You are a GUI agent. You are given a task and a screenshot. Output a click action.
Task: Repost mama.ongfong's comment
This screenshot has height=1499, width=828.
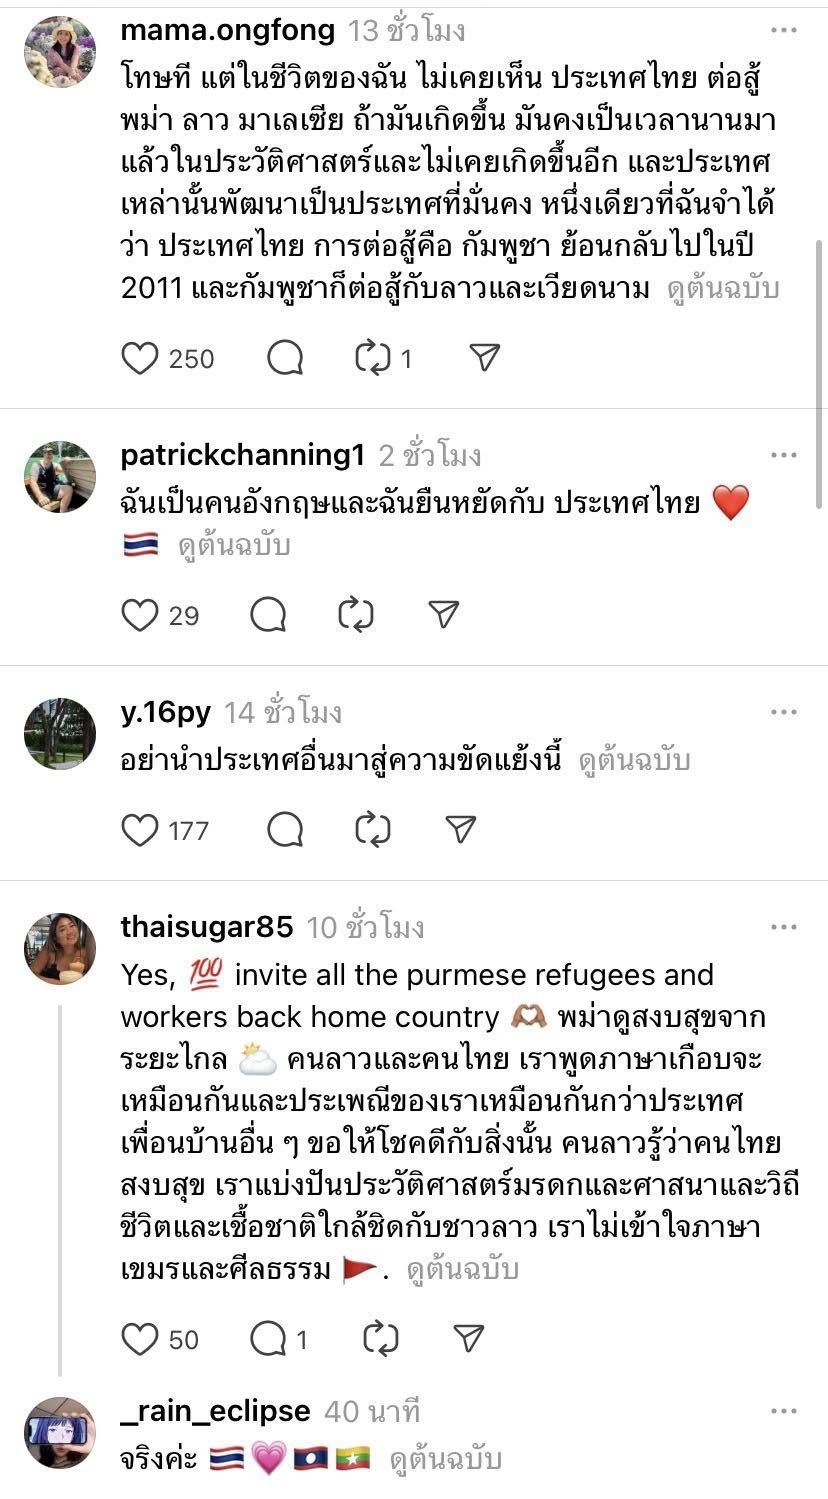pos(373,358)
